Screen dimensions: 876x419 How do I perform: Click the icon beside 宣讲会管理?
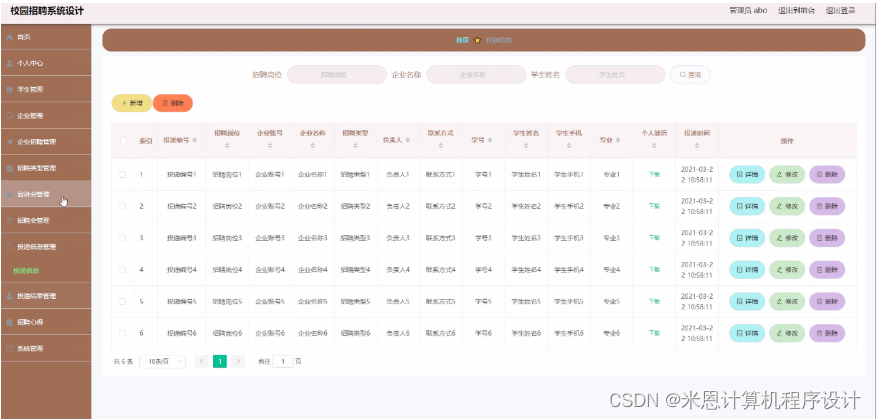(x=9, y=194)
